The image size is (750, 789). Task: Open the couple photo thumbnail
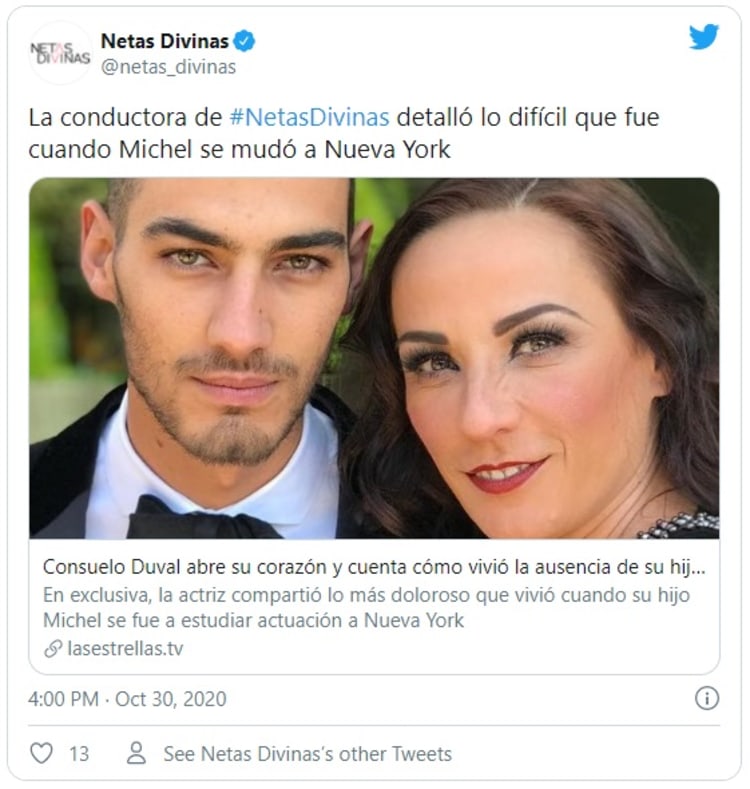(374, 358)
